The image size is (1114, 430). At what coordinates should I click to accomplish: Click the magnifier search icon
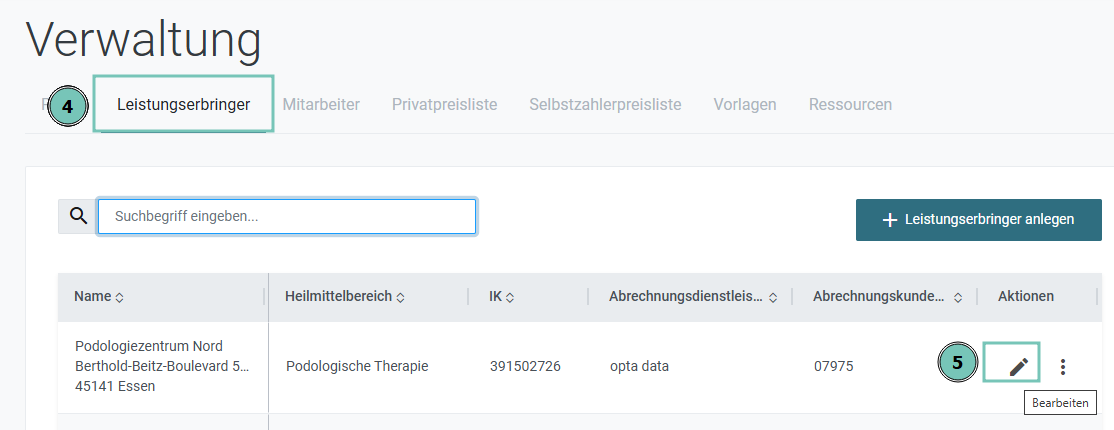pyautogui.click(x=78, y=216)
